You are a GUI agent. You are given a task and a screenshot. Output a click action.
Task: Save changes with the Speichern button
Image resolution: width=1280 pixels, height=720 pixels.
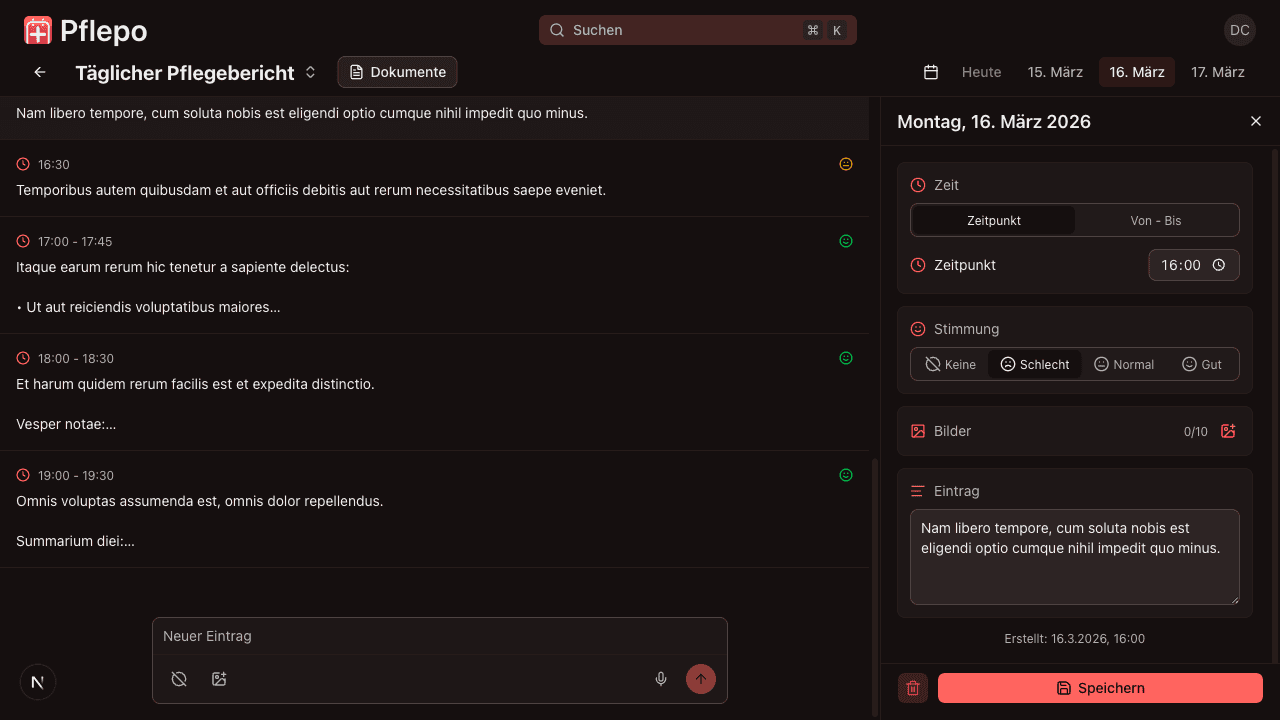(x=1100, y=688)
